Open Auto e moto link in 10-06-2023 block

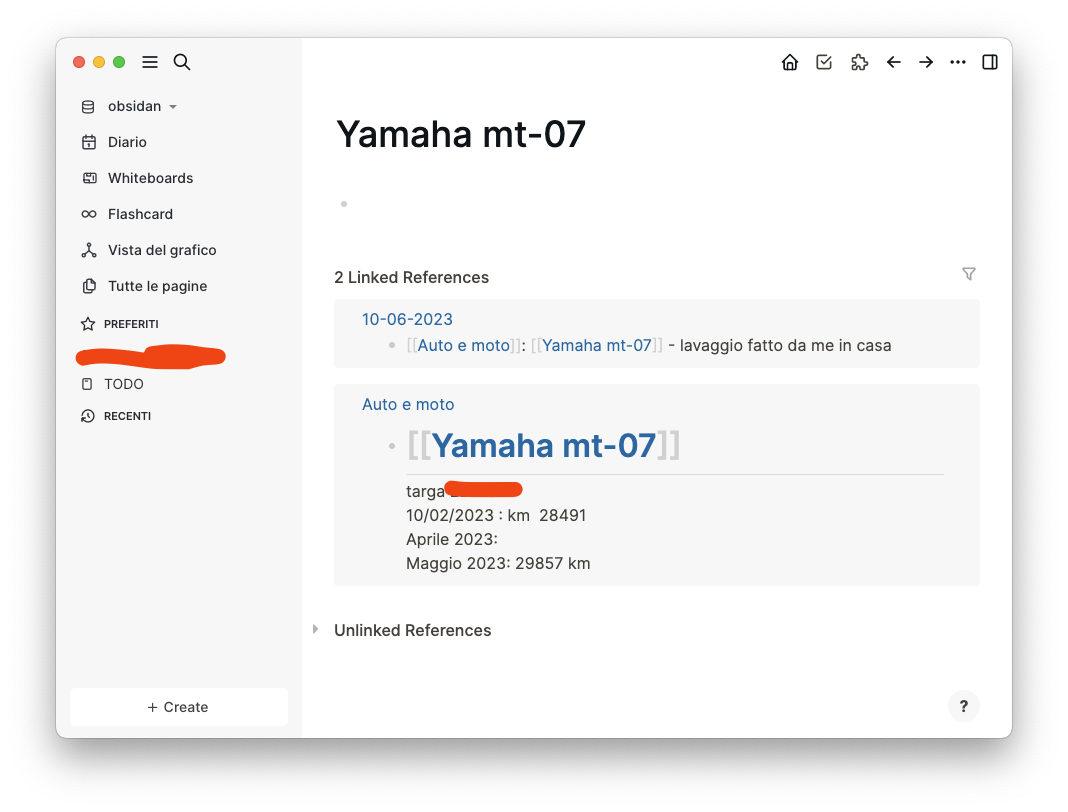click(x=464, y=345)
